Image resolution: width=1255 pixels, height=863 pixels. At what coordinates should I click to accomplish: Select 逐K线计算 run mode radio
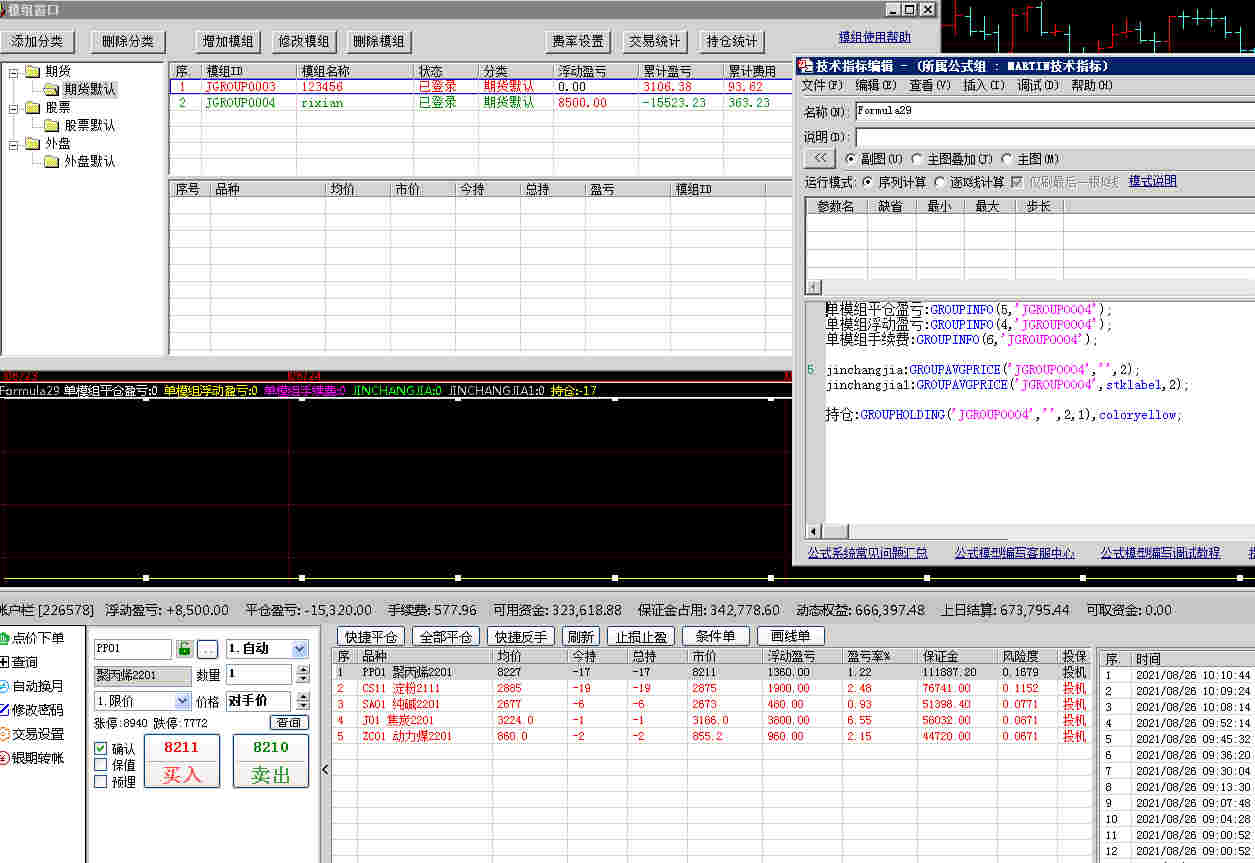coord(939,182)
